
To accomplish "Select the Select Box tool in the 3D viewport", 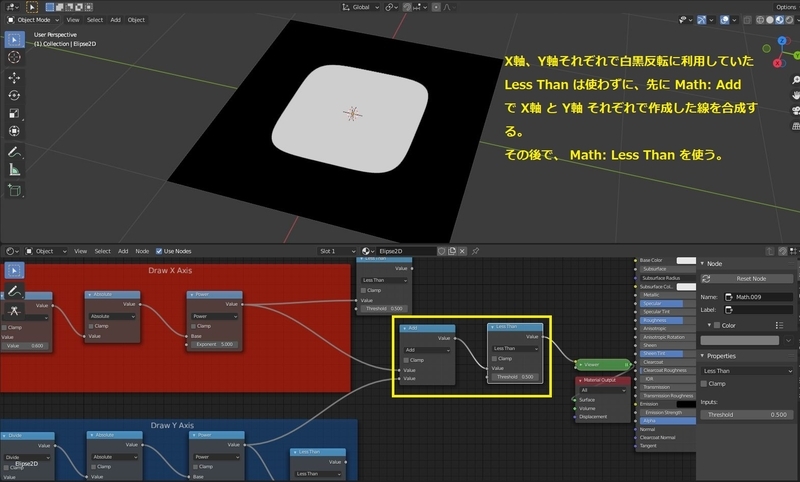I will pyautogui.click(x=14, y=39).
